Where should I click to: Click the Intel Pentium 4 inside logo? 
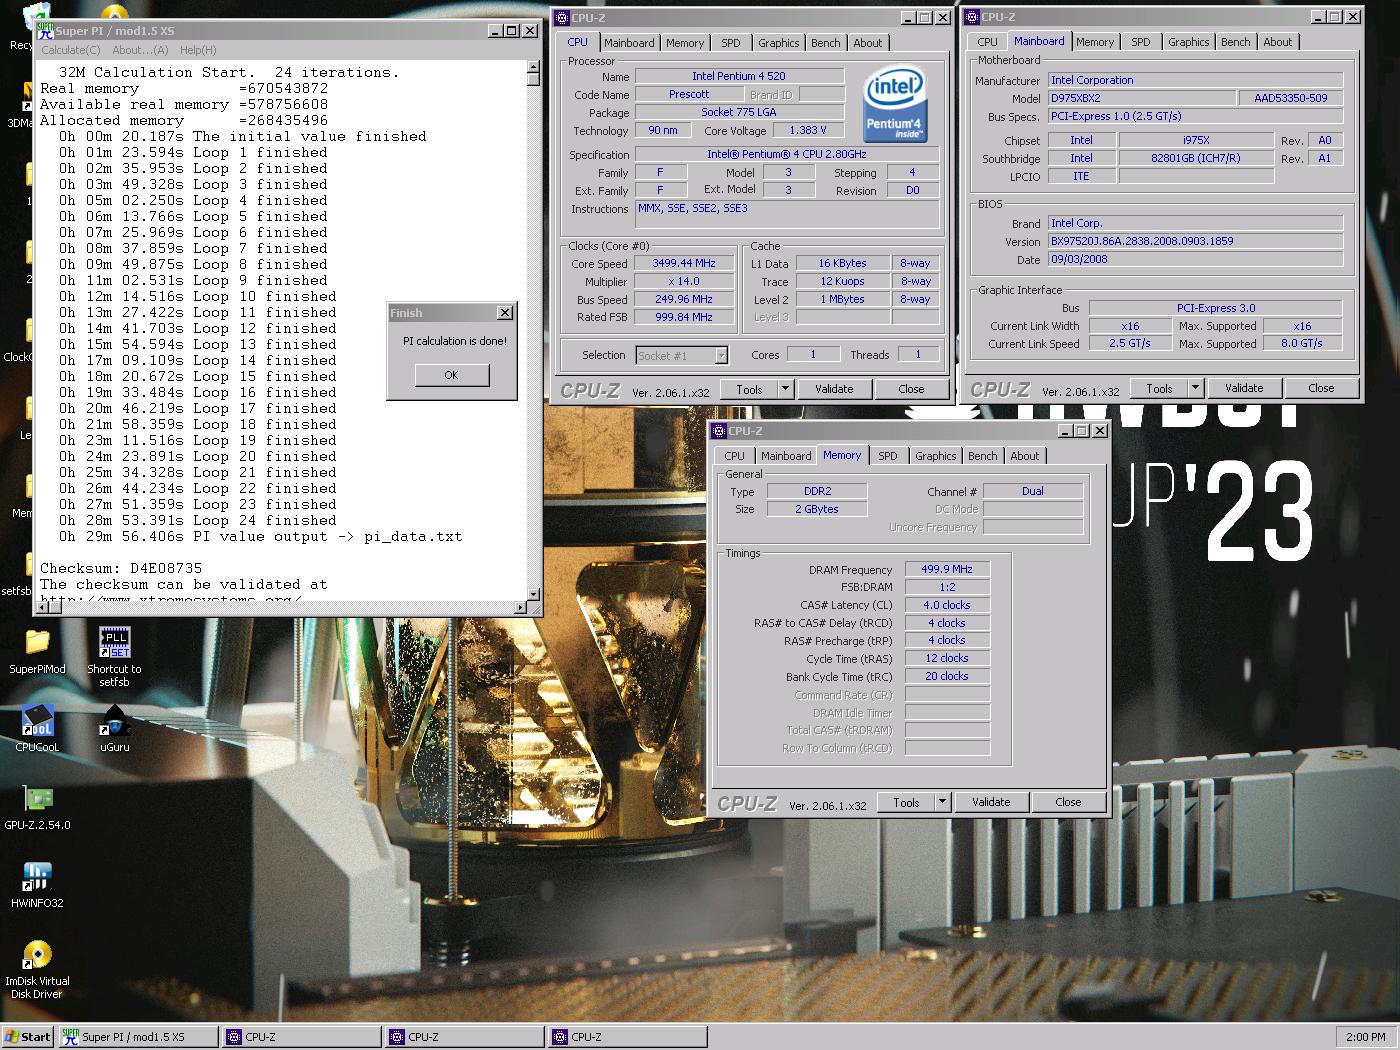pos(893,104)
